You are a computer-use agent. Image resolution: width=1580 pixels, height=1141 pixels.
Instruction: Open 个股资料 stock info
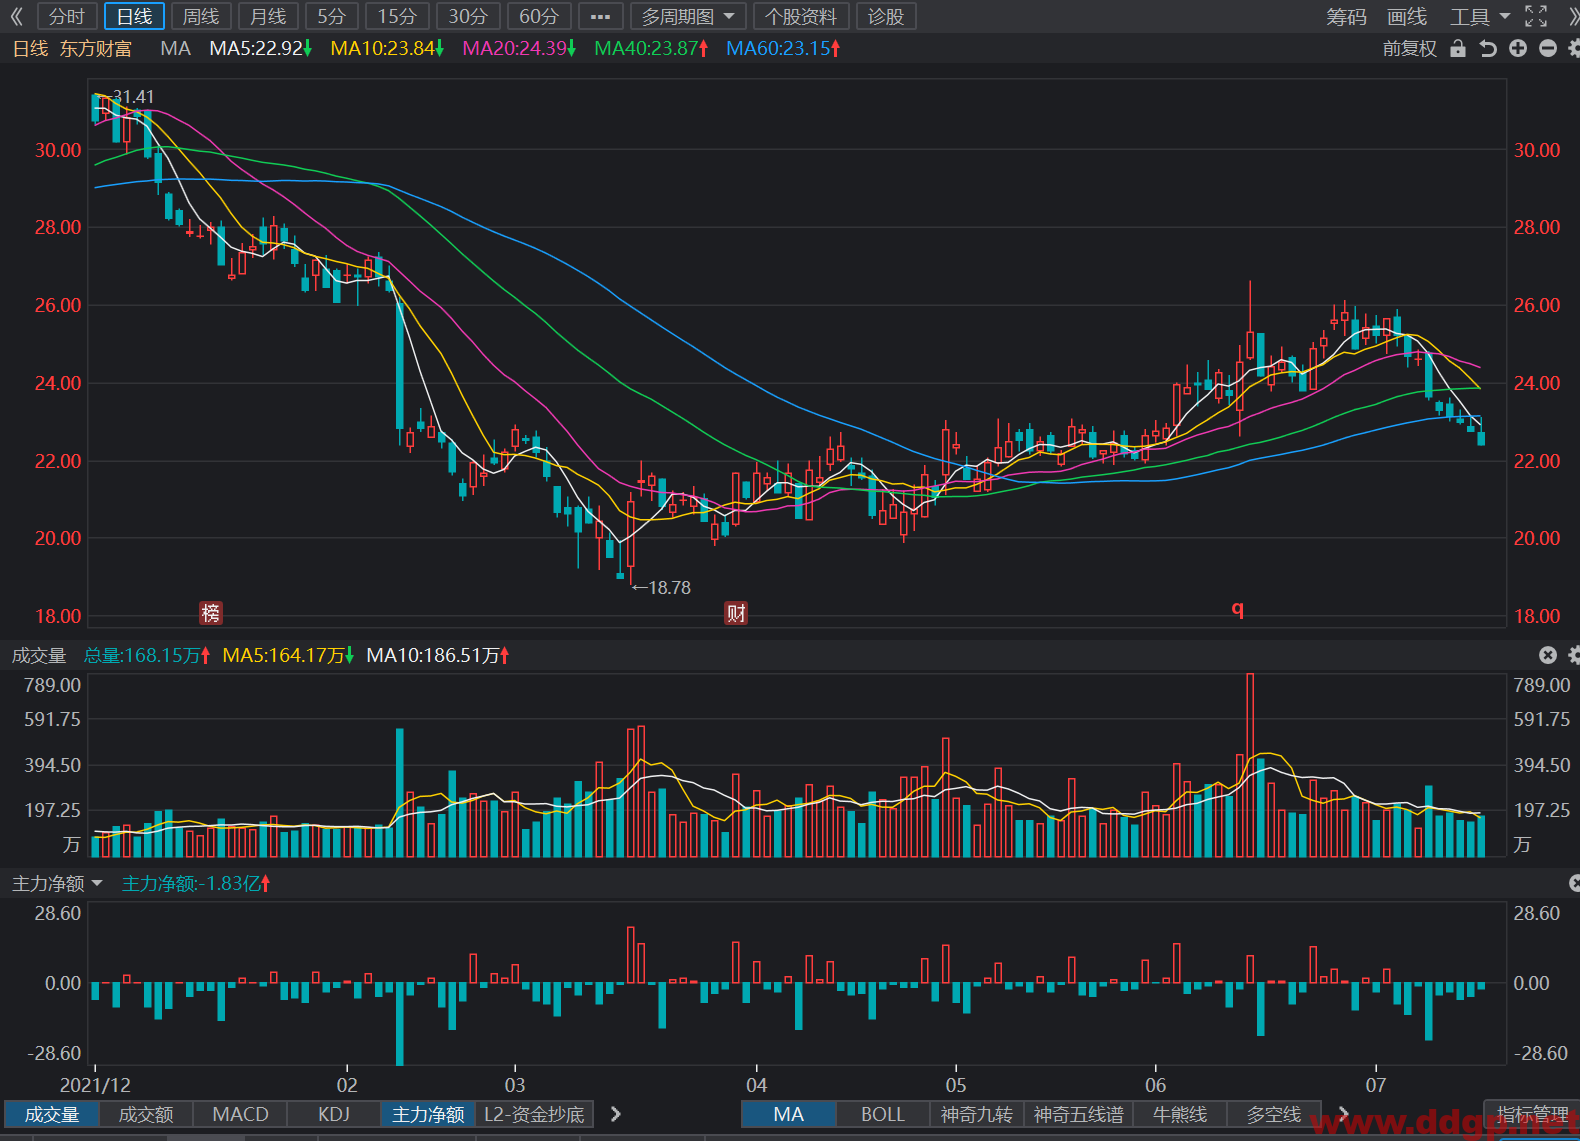801,17
